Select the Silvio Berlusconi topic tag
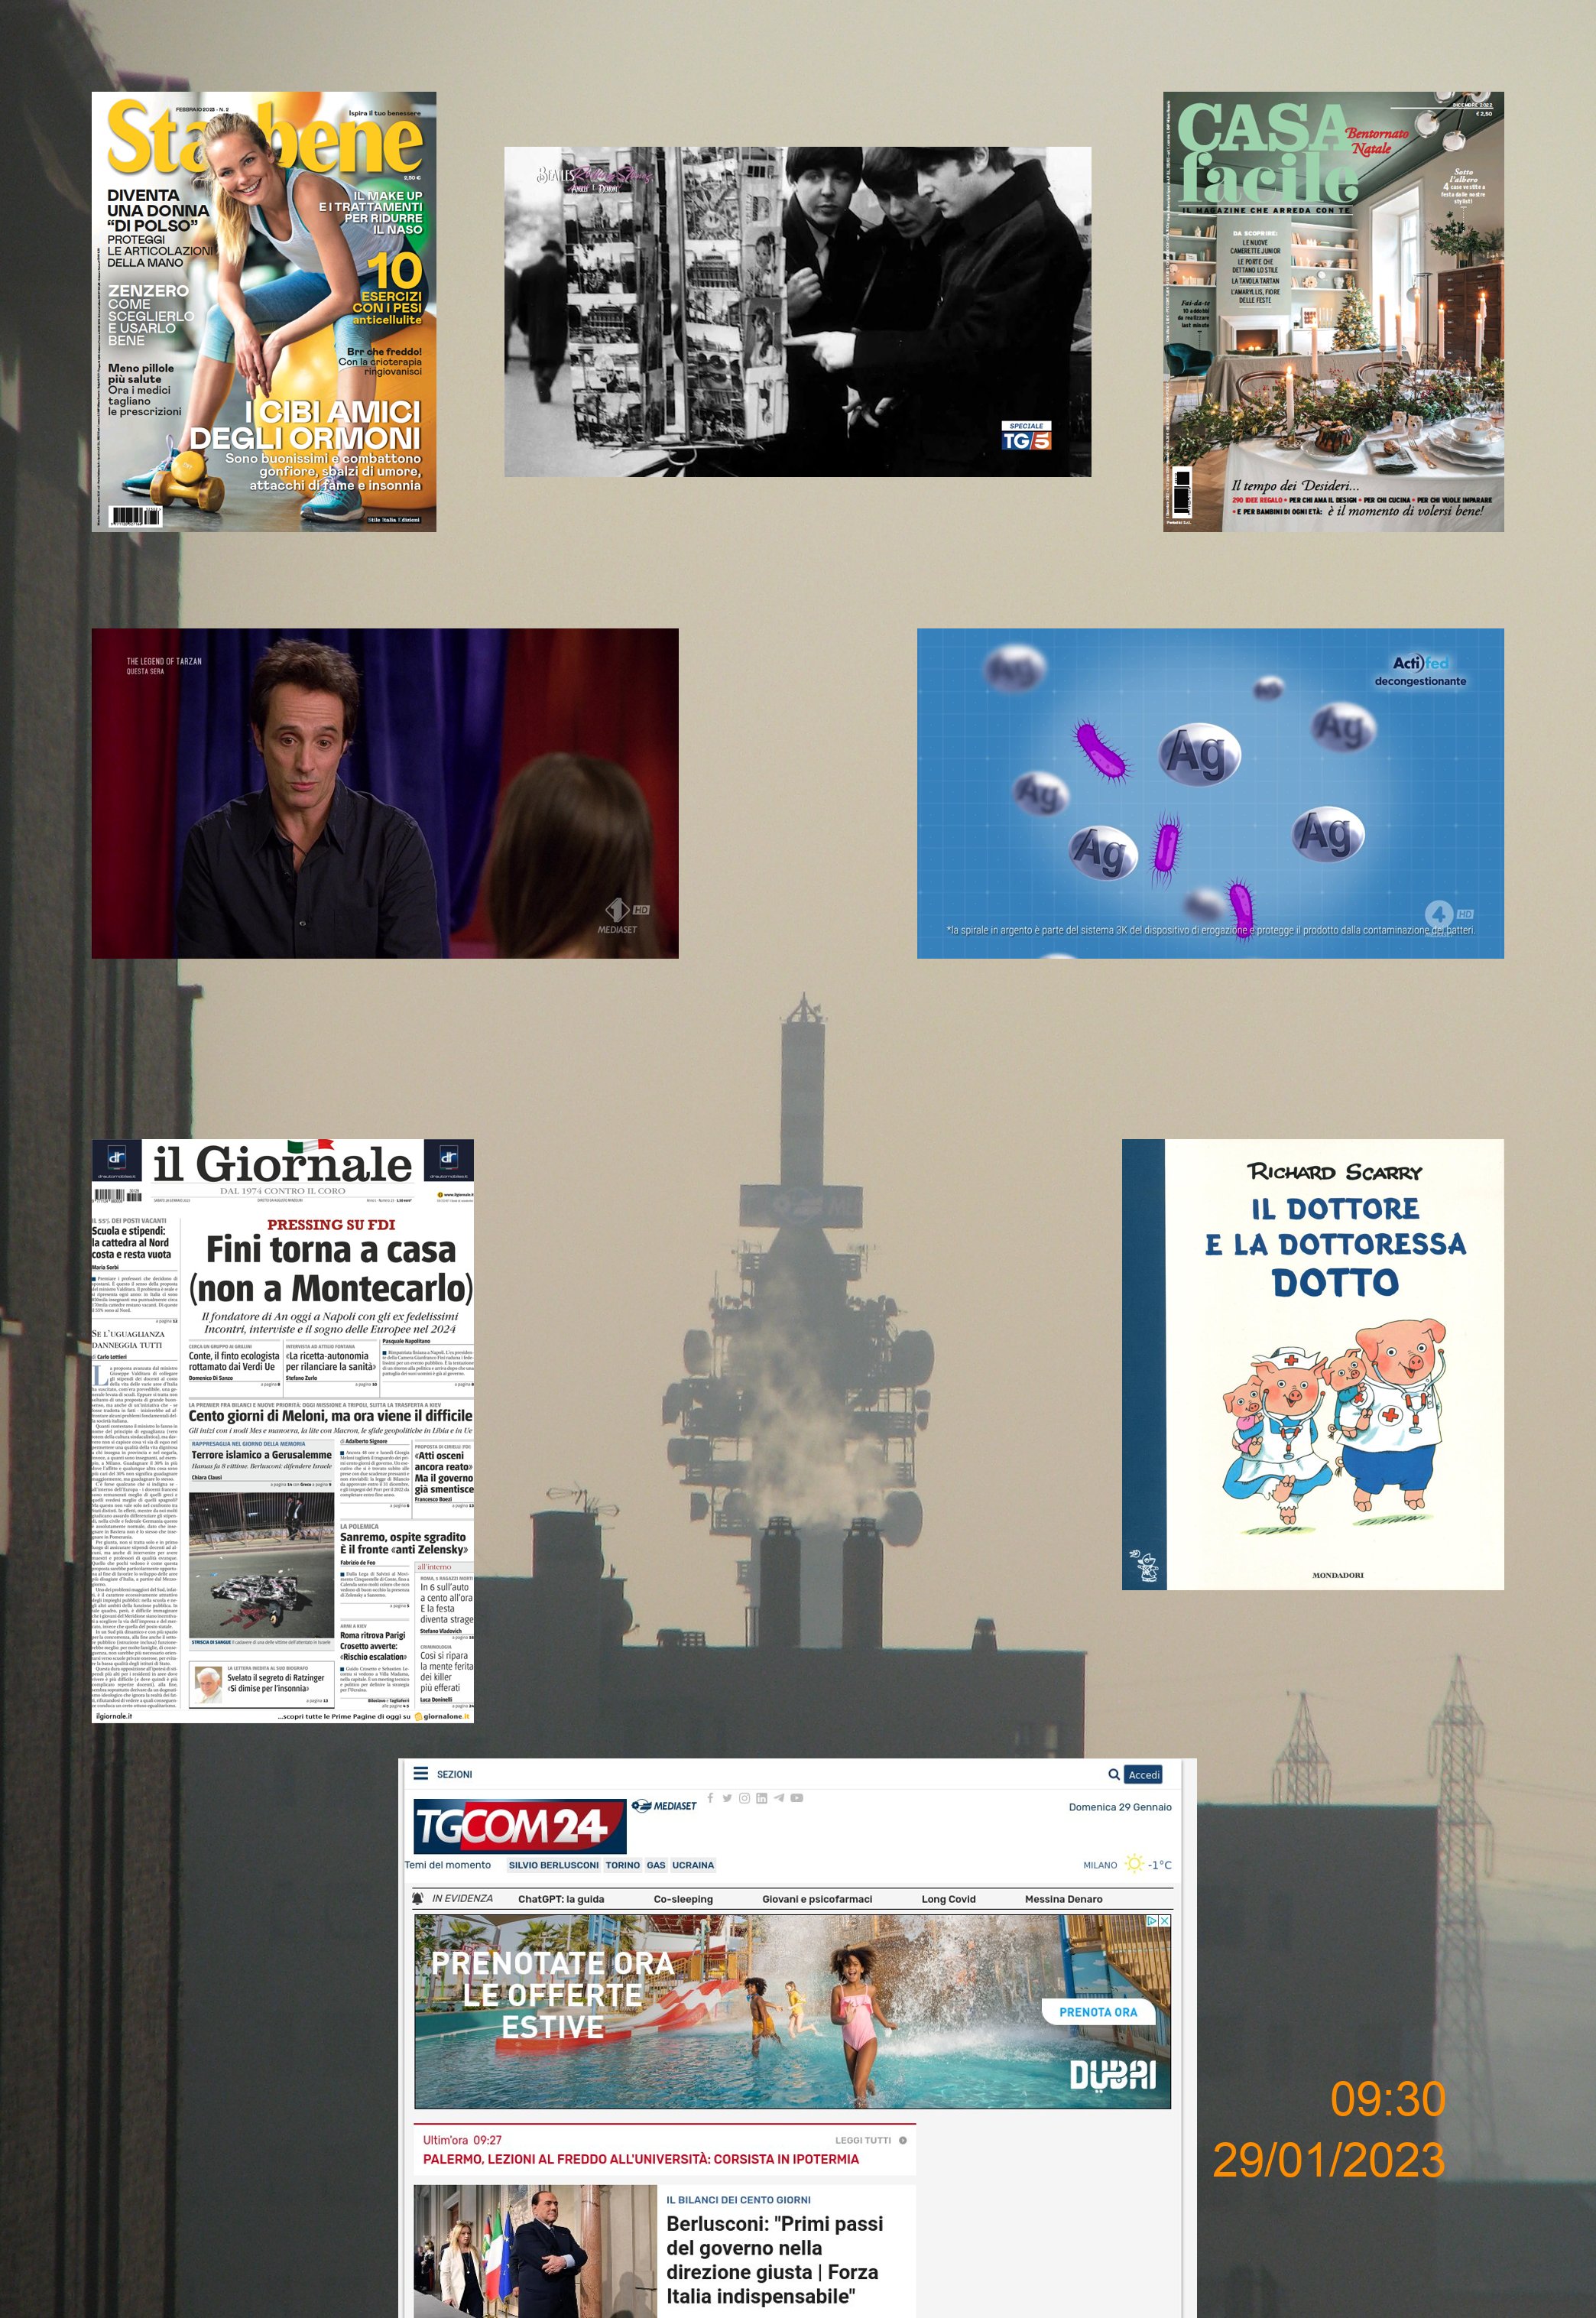The width and height of the screenshot is (1596, 2318). click(x=553, y=1865)
